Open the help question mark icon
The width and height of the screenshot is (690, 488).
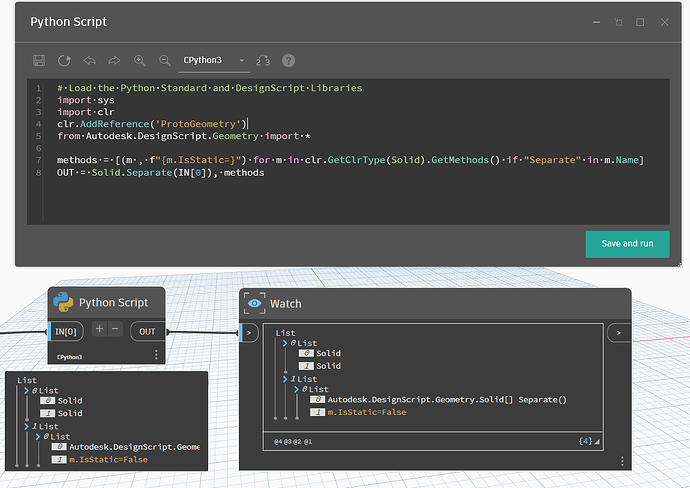point(289,61)
